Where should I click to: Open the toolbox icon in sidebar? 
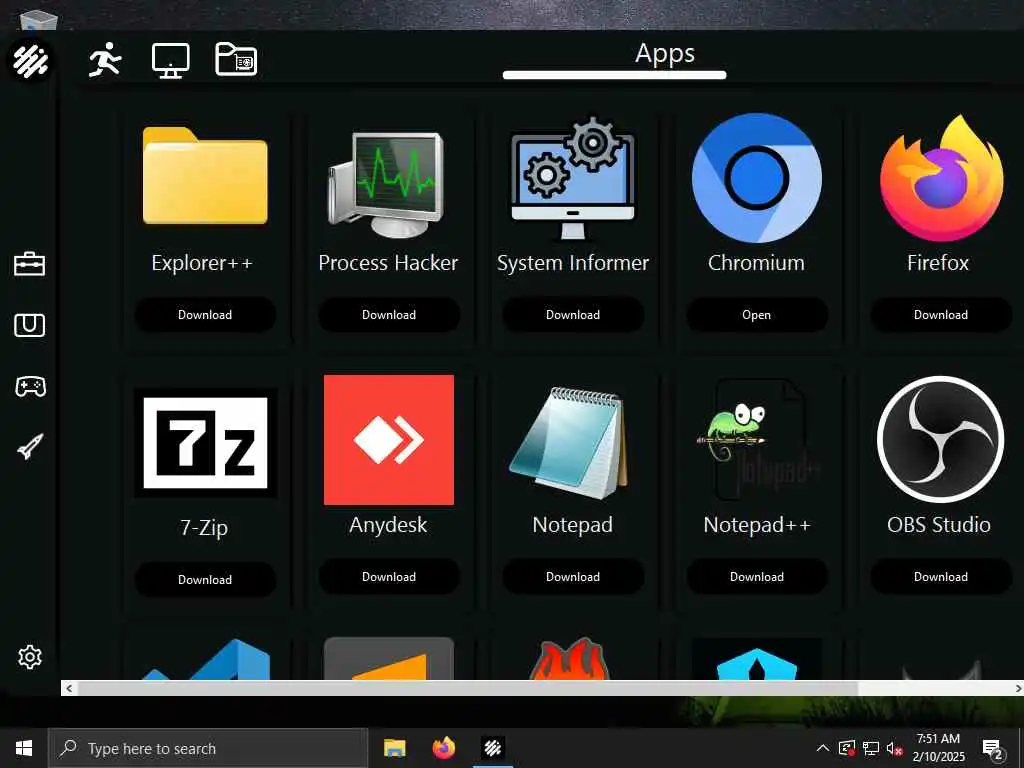29,264
